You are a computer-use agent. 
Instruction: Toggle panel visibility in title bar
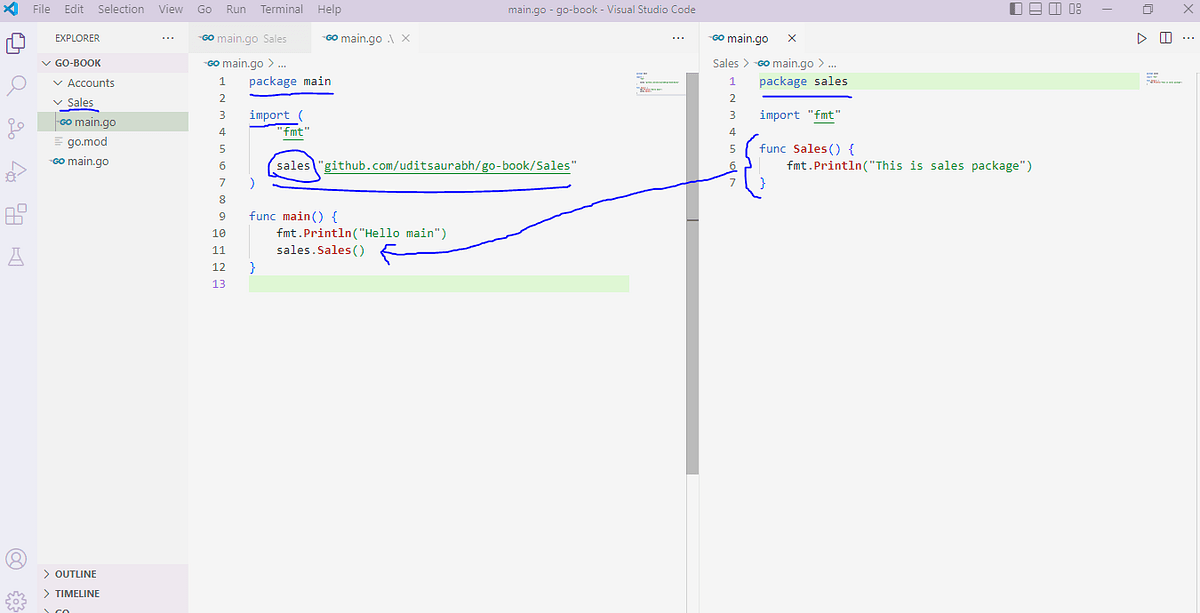pyautogui.click(x=1033, y=9)
